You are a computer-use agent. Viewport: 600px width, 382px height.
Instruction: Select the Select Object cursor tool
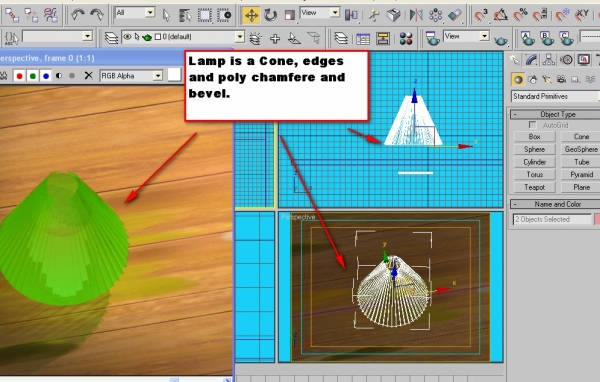pyautogui.click(x=166, y=15)
